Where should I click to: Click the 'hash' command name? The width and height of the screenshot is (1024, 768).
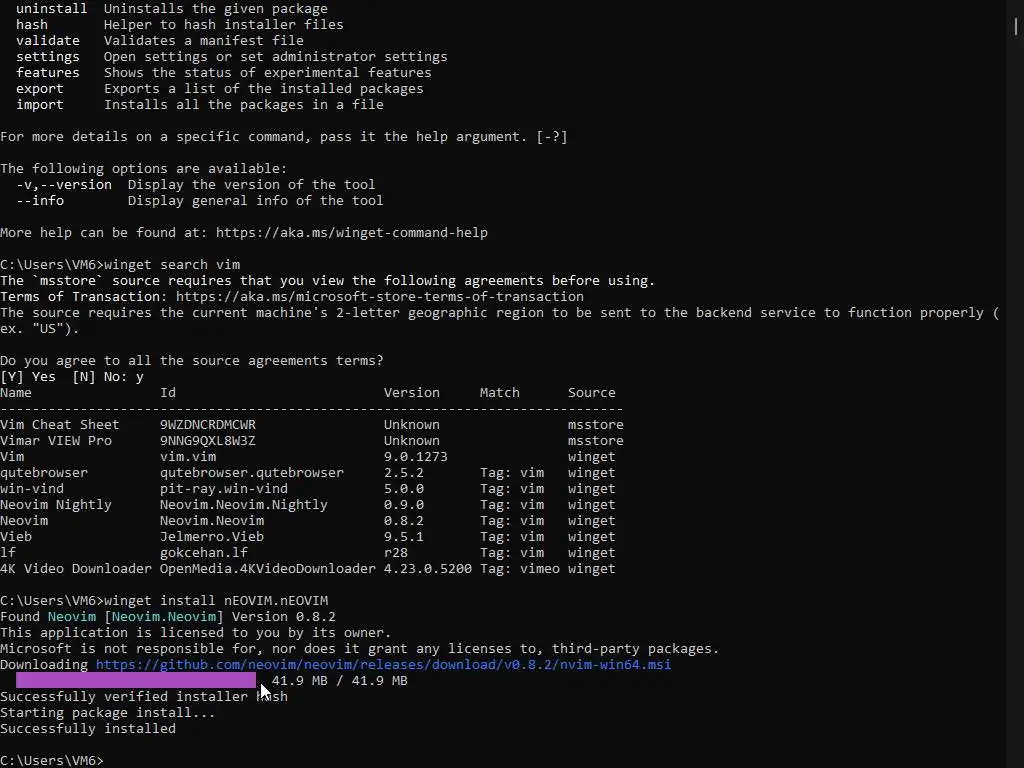click(x=32, y=24)
